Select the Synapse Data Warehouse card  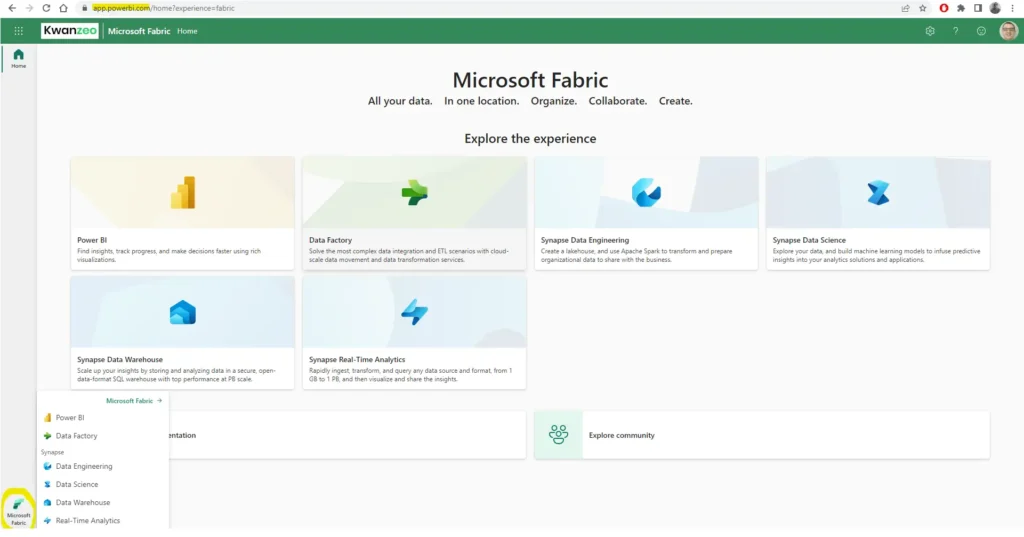tap(182, 332)
